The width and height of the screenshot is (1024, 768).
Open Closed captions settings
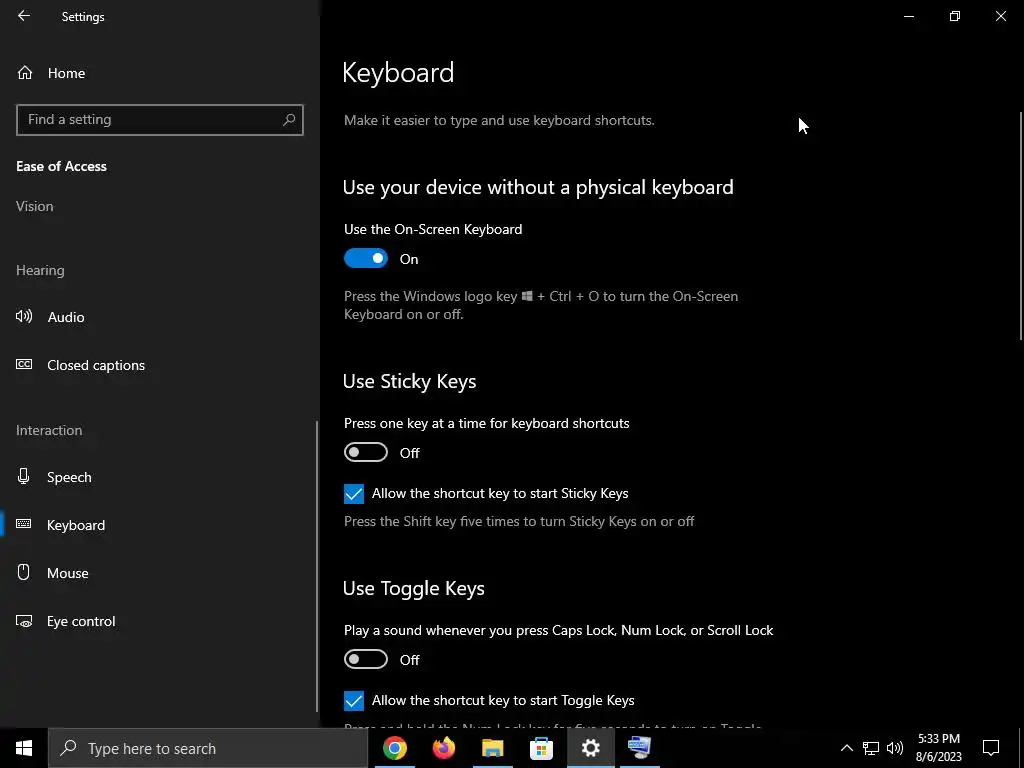point(96,365)
